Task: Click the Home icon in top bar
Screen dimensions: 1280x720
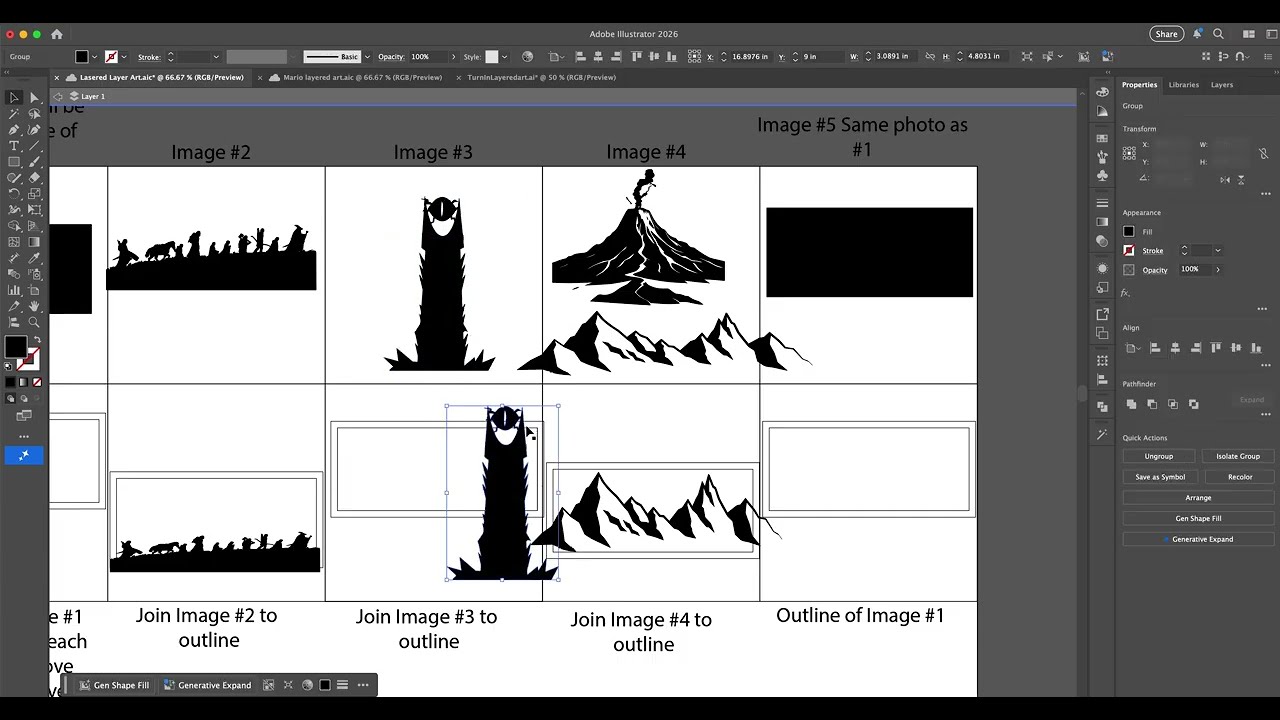Action: pyautogui.click(x=57, y=34)
